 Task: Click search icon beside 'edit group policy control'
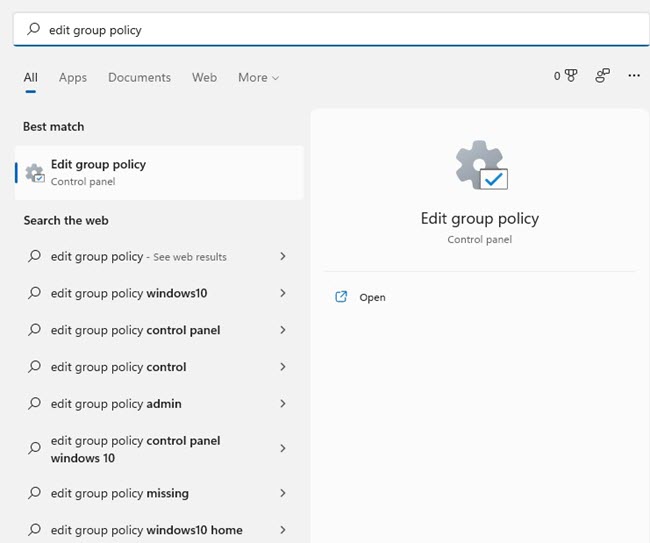[34, 367]
